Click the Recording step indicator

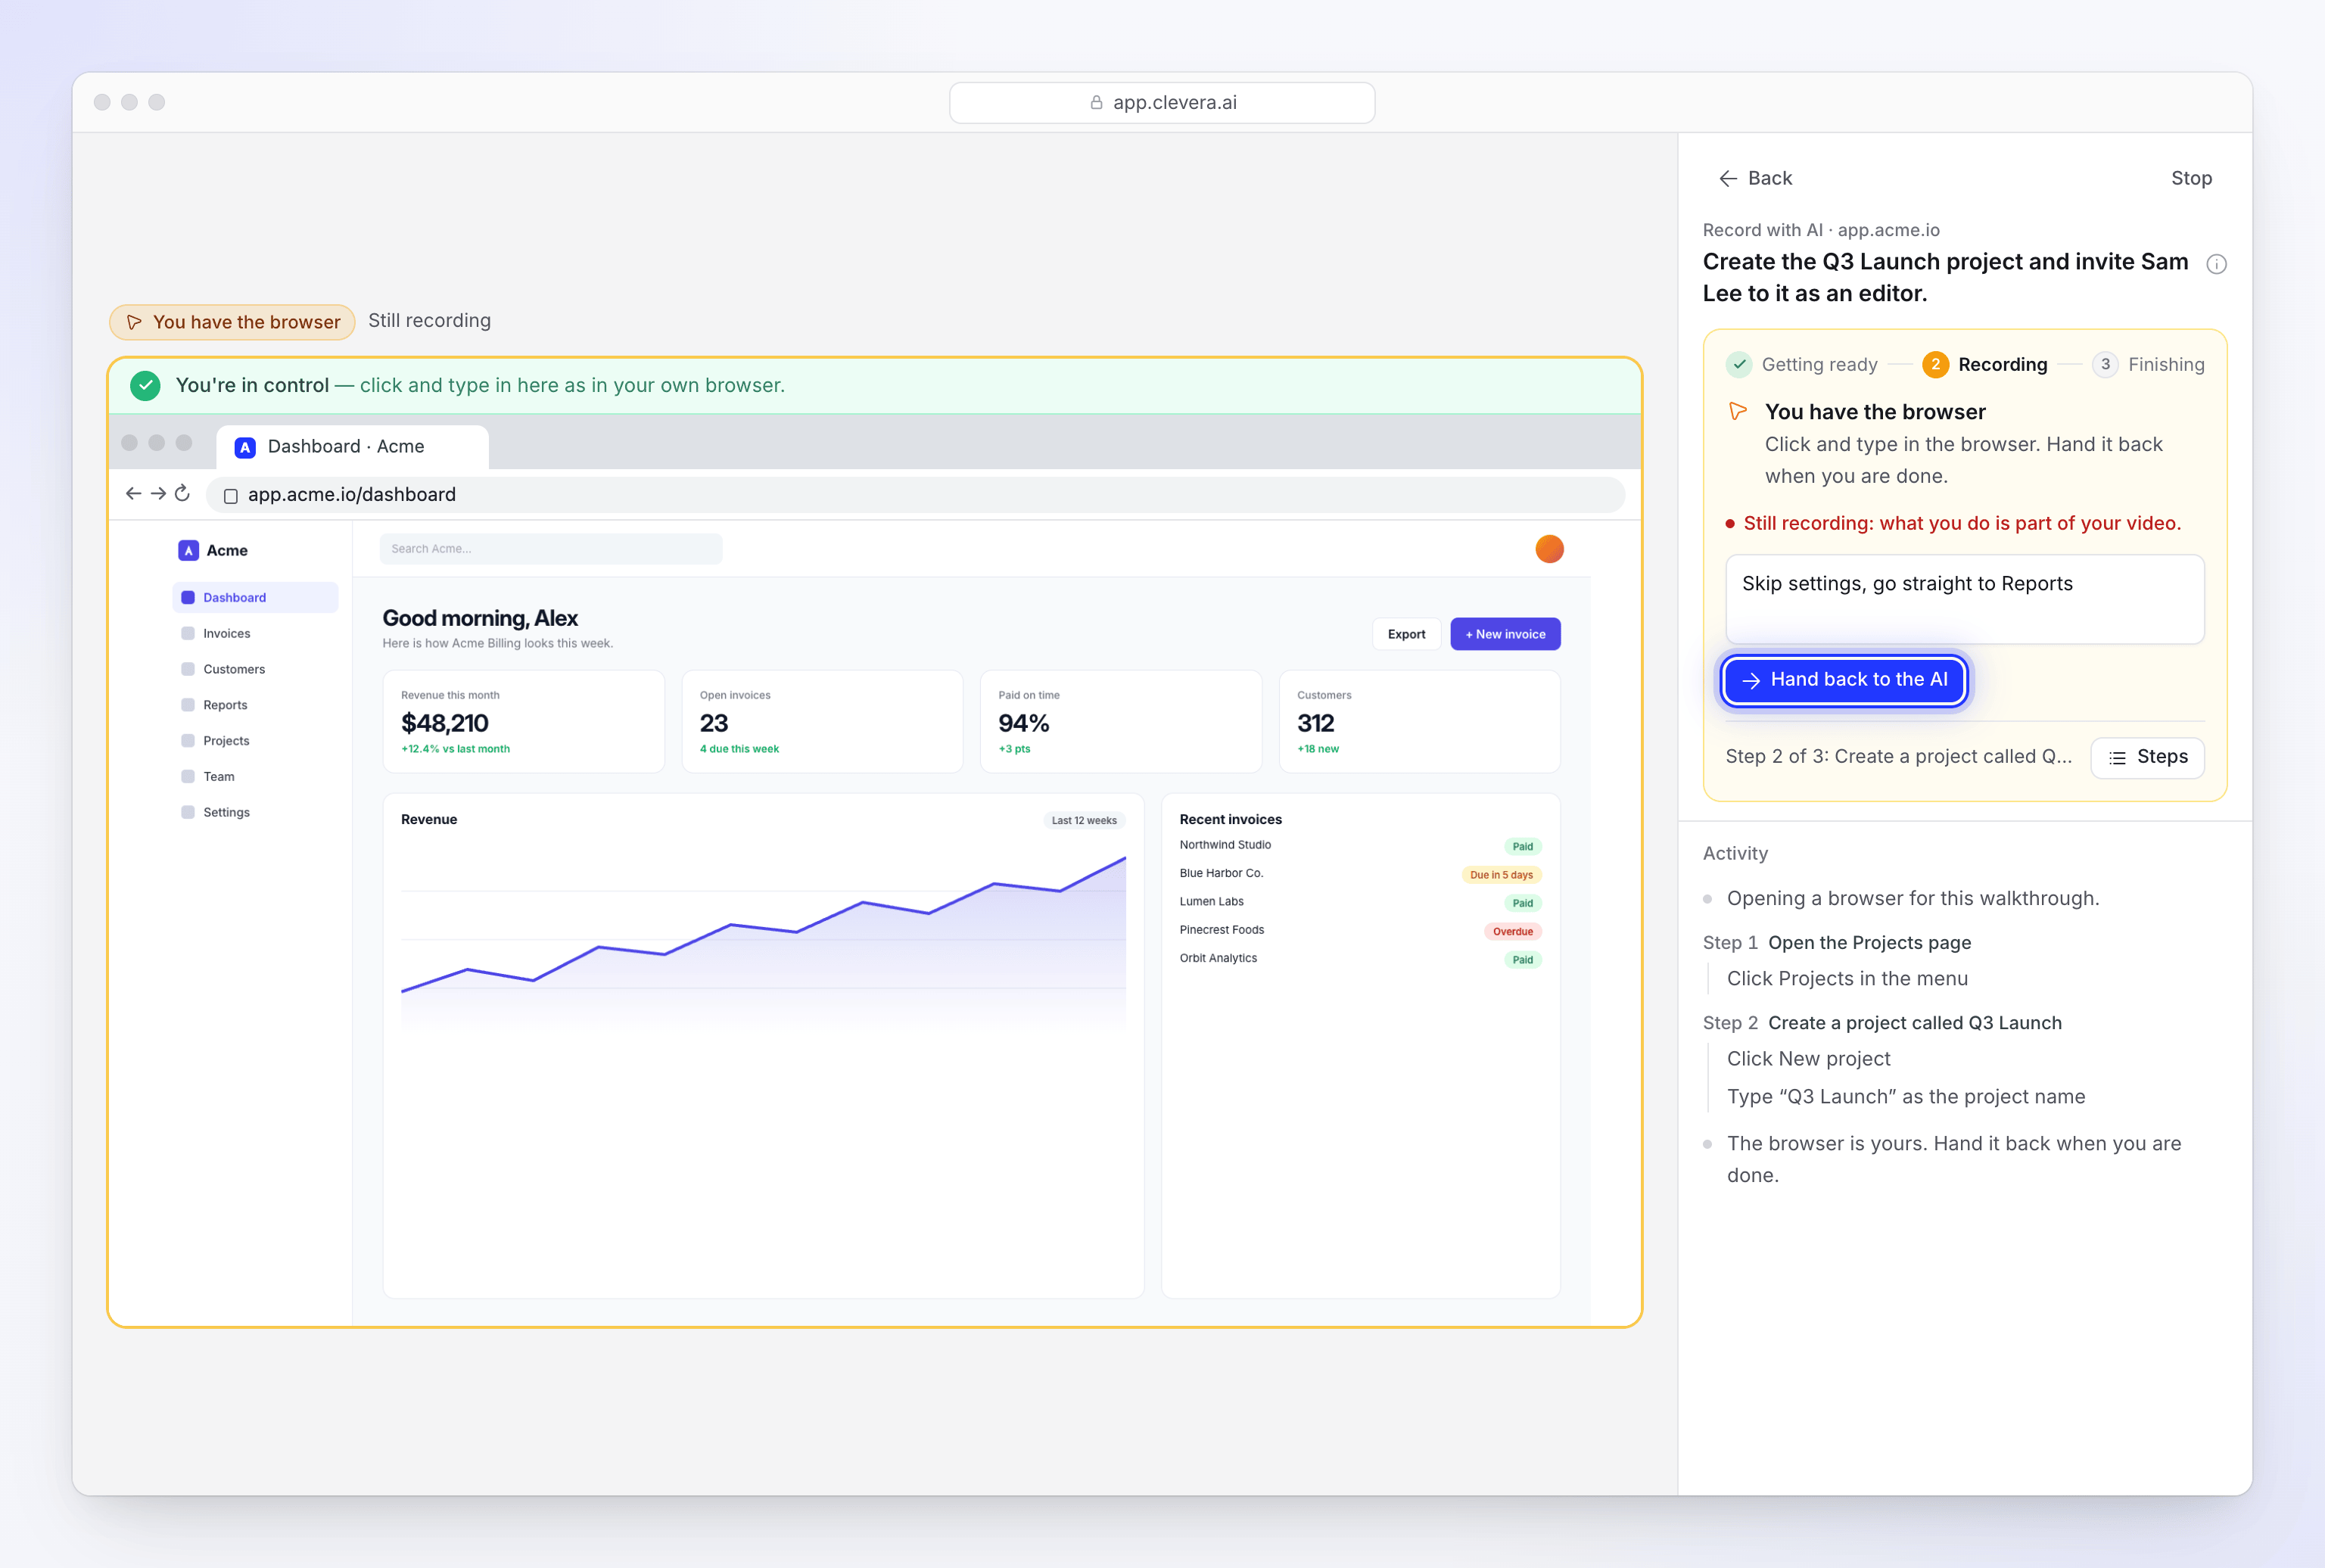pos(1984,364)
